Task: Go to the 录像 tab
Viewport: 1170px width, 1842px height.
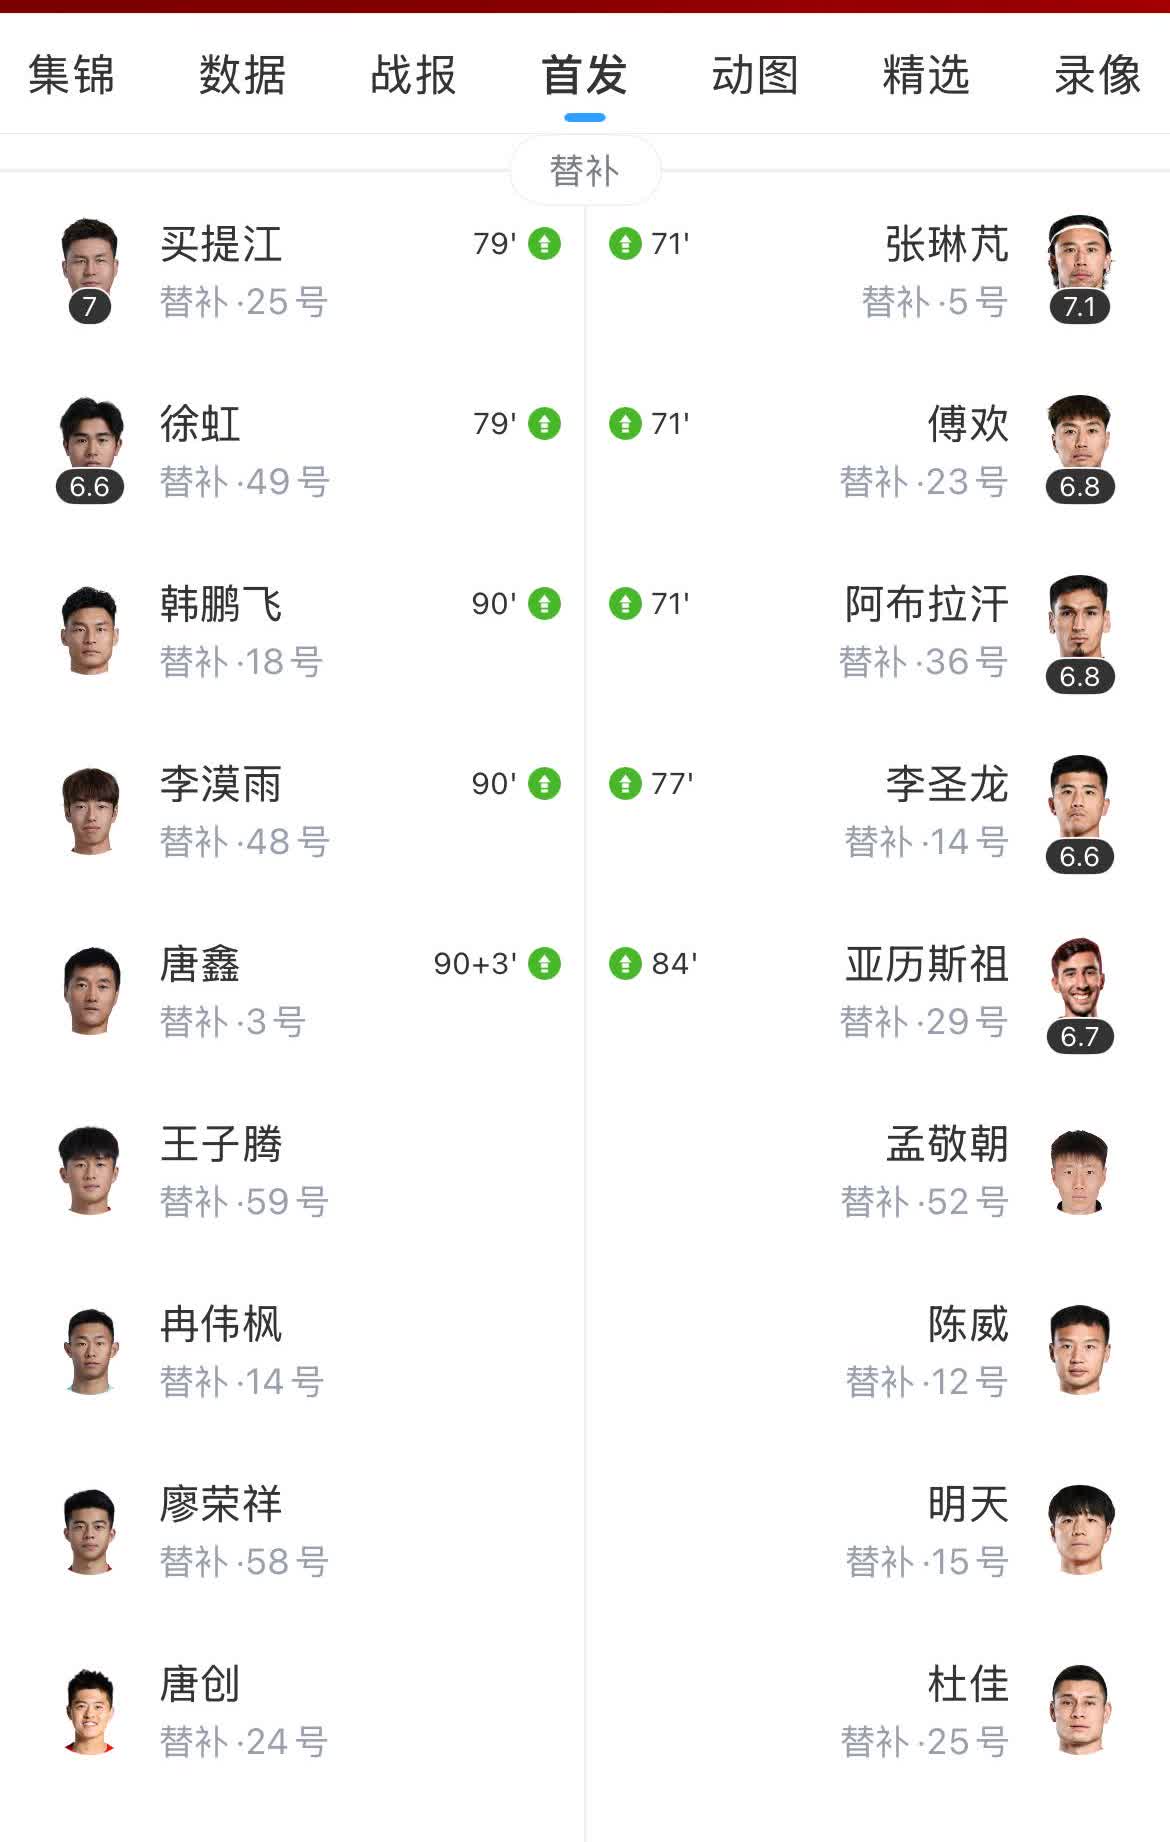Action: coord(1097,76)
